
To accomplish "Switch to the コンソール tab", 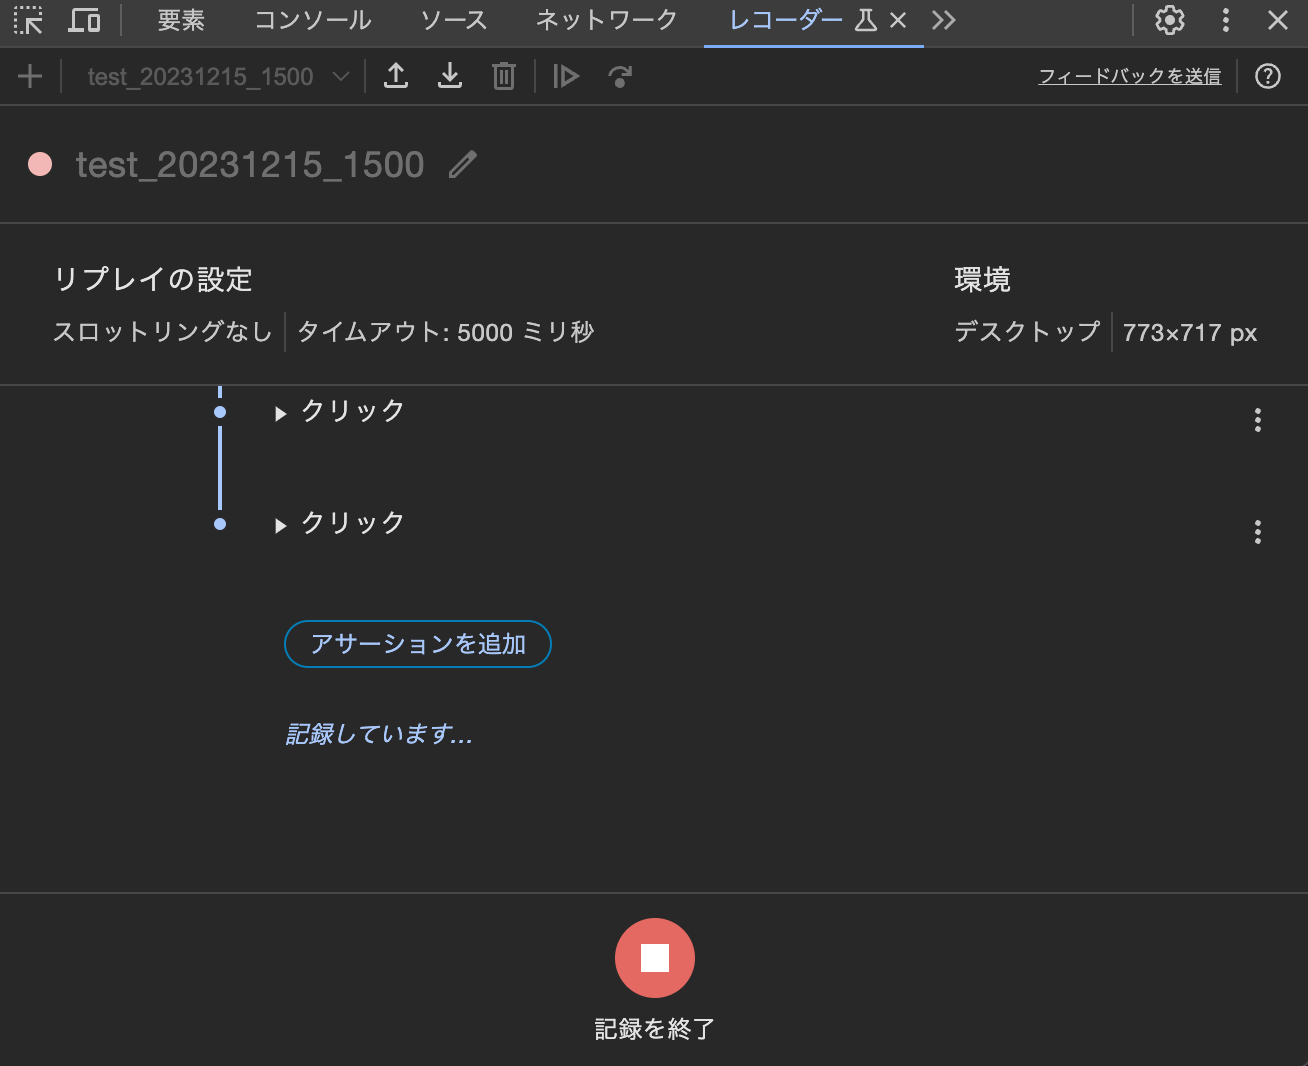I will (312, 19).
